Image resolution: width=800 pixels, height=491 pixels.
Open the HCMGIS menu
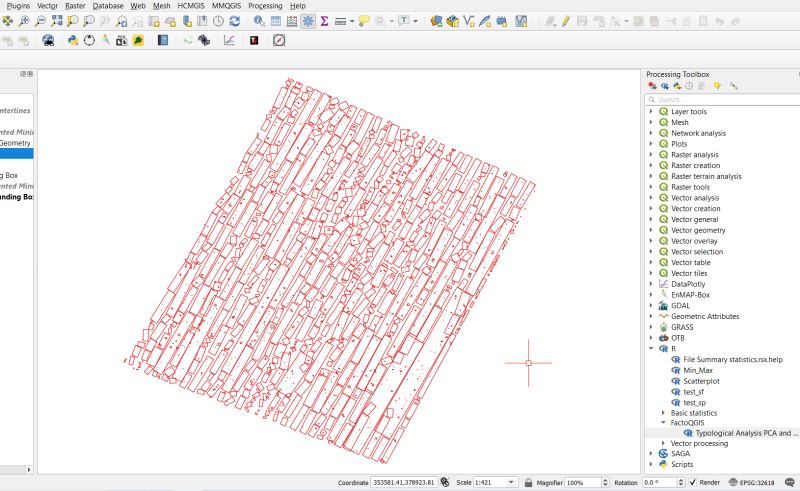[190, 6]
